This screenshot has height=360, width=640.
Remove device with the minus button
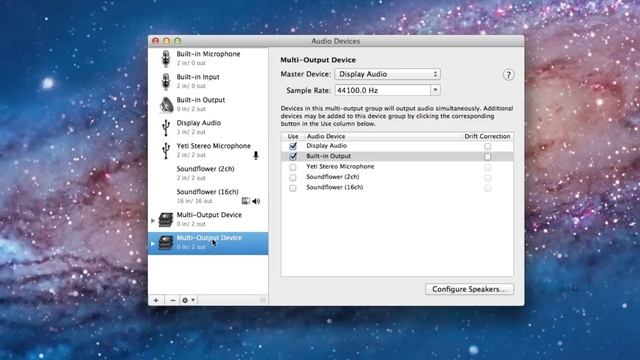pyautogui.click(x=173, y=300)
